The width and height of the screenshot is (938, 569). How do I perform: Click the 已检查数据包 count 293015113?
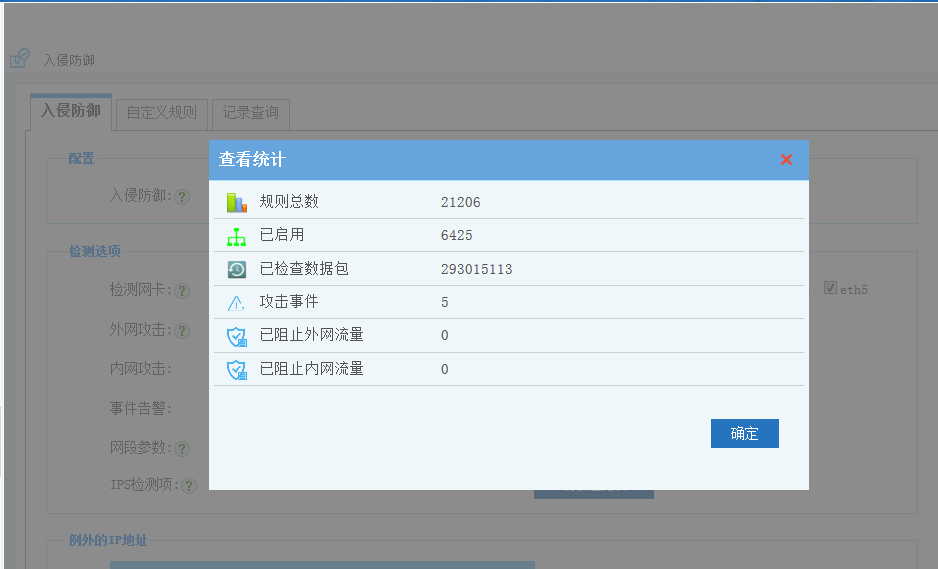point(476,269)
